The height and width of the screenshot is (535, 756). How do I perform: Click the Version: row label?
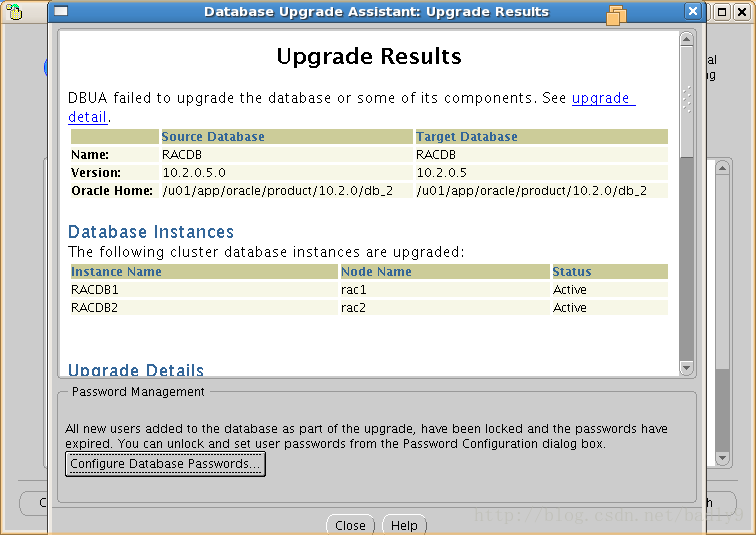[x=96, y=173]
